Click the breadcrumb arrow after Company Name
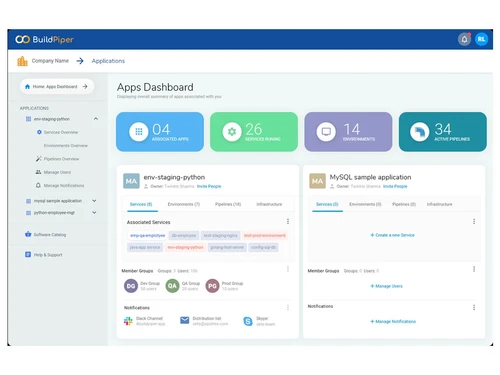This screenshot has width=500, height=375. tap(80, 61)
